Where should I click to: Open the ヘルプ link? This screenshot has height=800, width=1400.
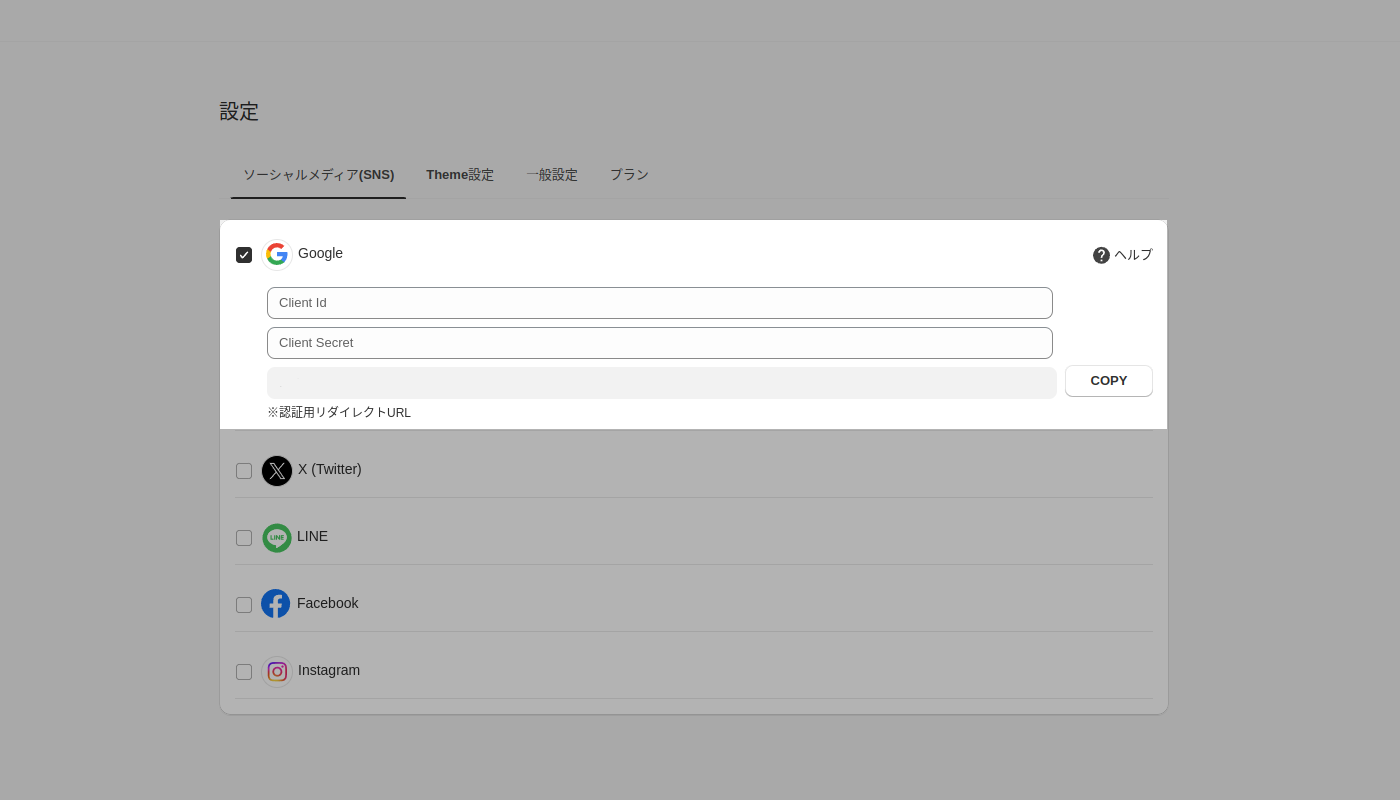pos(1122,255)
